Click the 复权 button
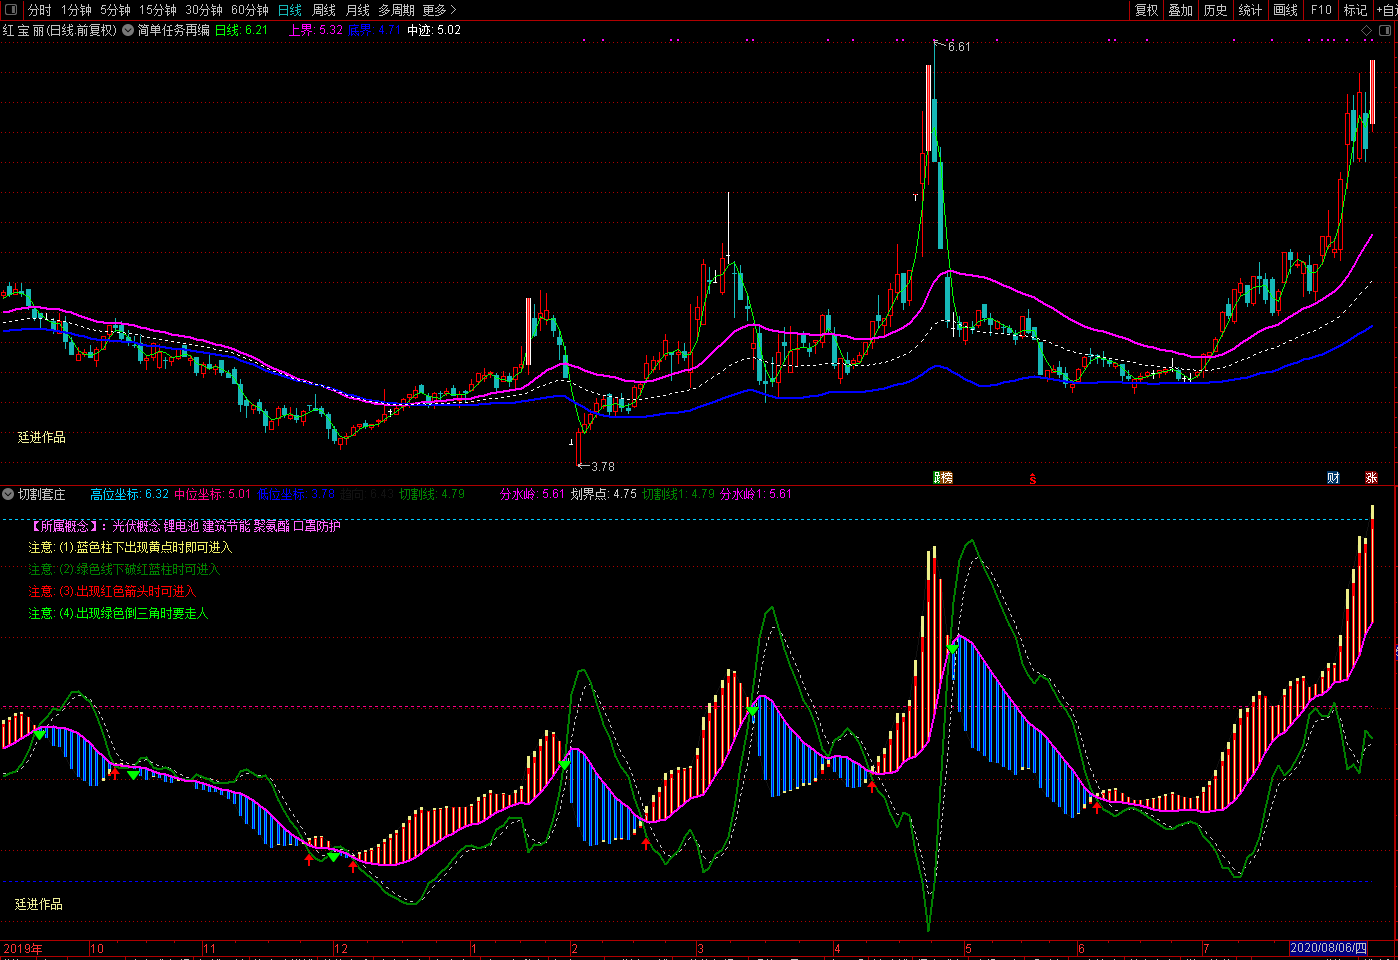Image resolution: width=1398 pixels, height=960 pixels. click(1146, 10)
